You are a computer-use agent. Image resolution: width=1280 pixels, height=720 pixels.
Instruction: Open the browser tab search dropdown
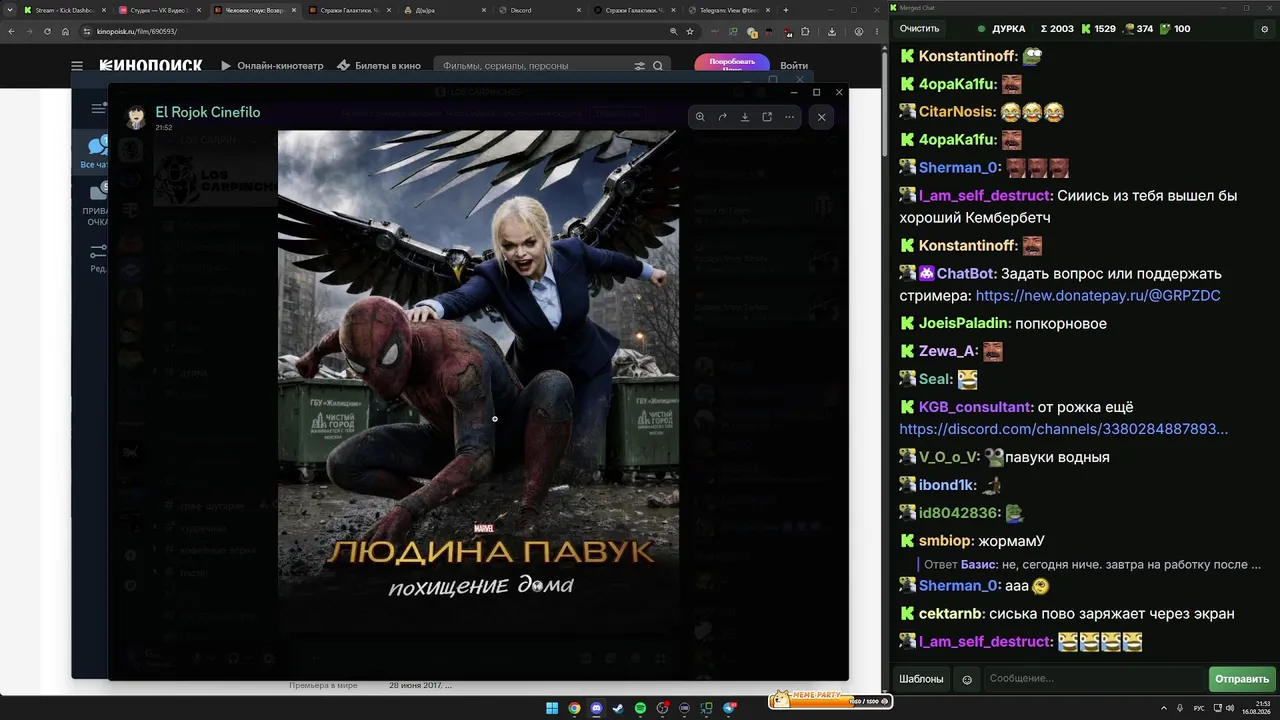[x=9, y=10]
